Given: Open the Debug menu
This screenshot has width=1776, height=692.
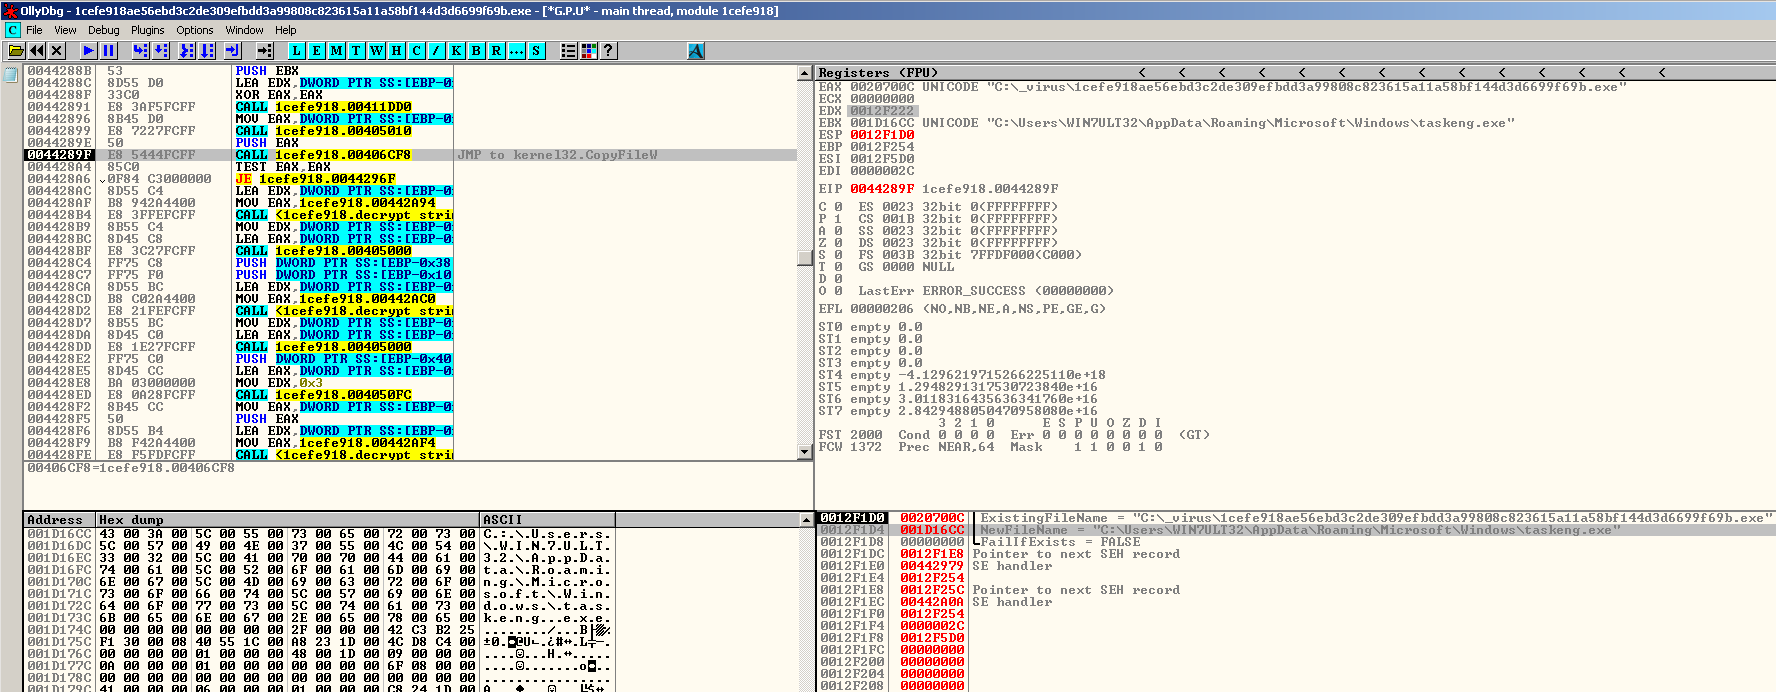Looking at the screenshot, I should click(x=103, y=30).
